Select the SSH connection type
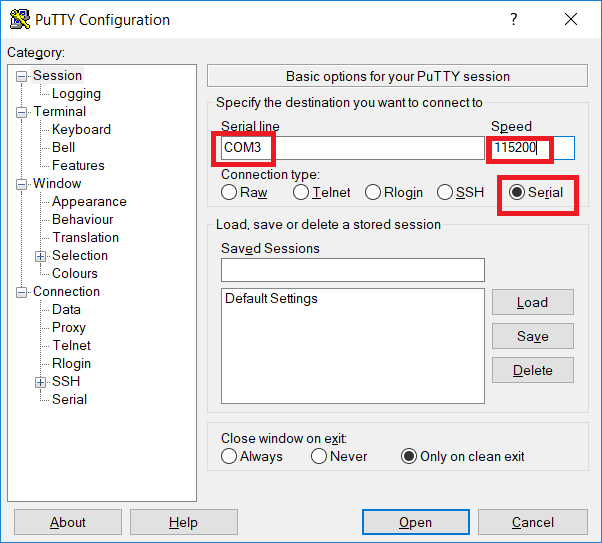 pos(460,192)
